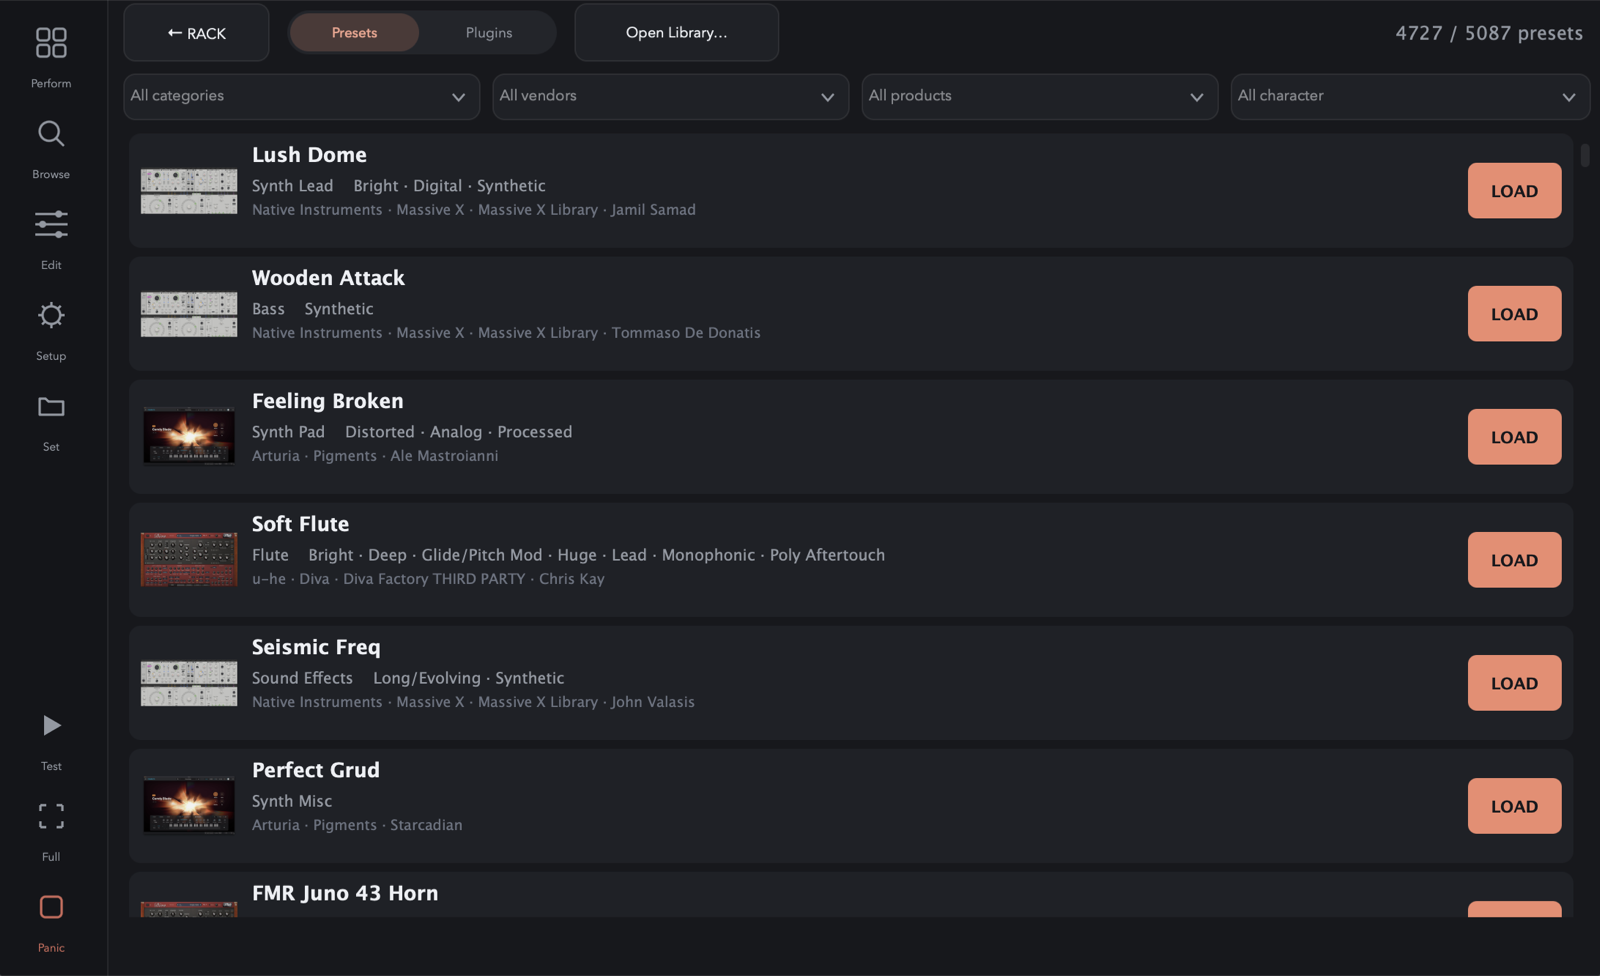
Task: Click the Starcadian author text
Action: click(426, 825)
